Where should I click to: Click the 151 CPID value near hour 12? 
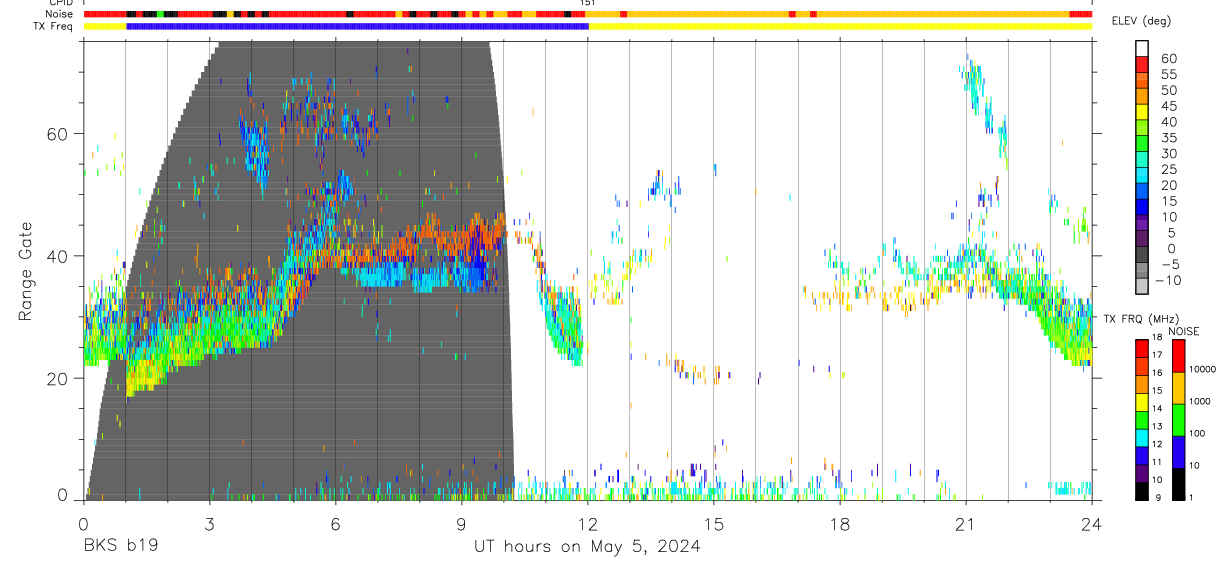(588, 3)
